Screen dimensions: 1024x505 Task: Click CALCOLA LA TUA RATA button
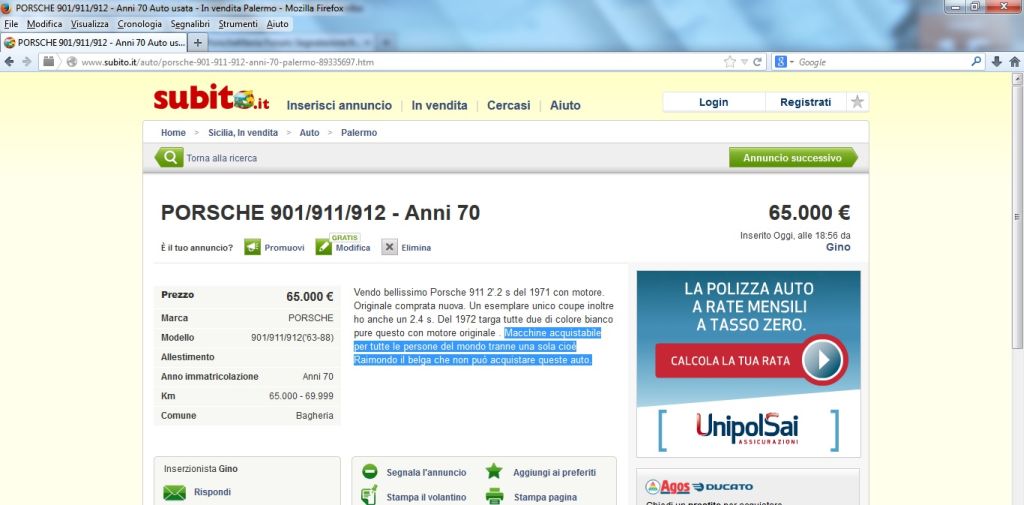pyautogui.click(x=730, y=361)
